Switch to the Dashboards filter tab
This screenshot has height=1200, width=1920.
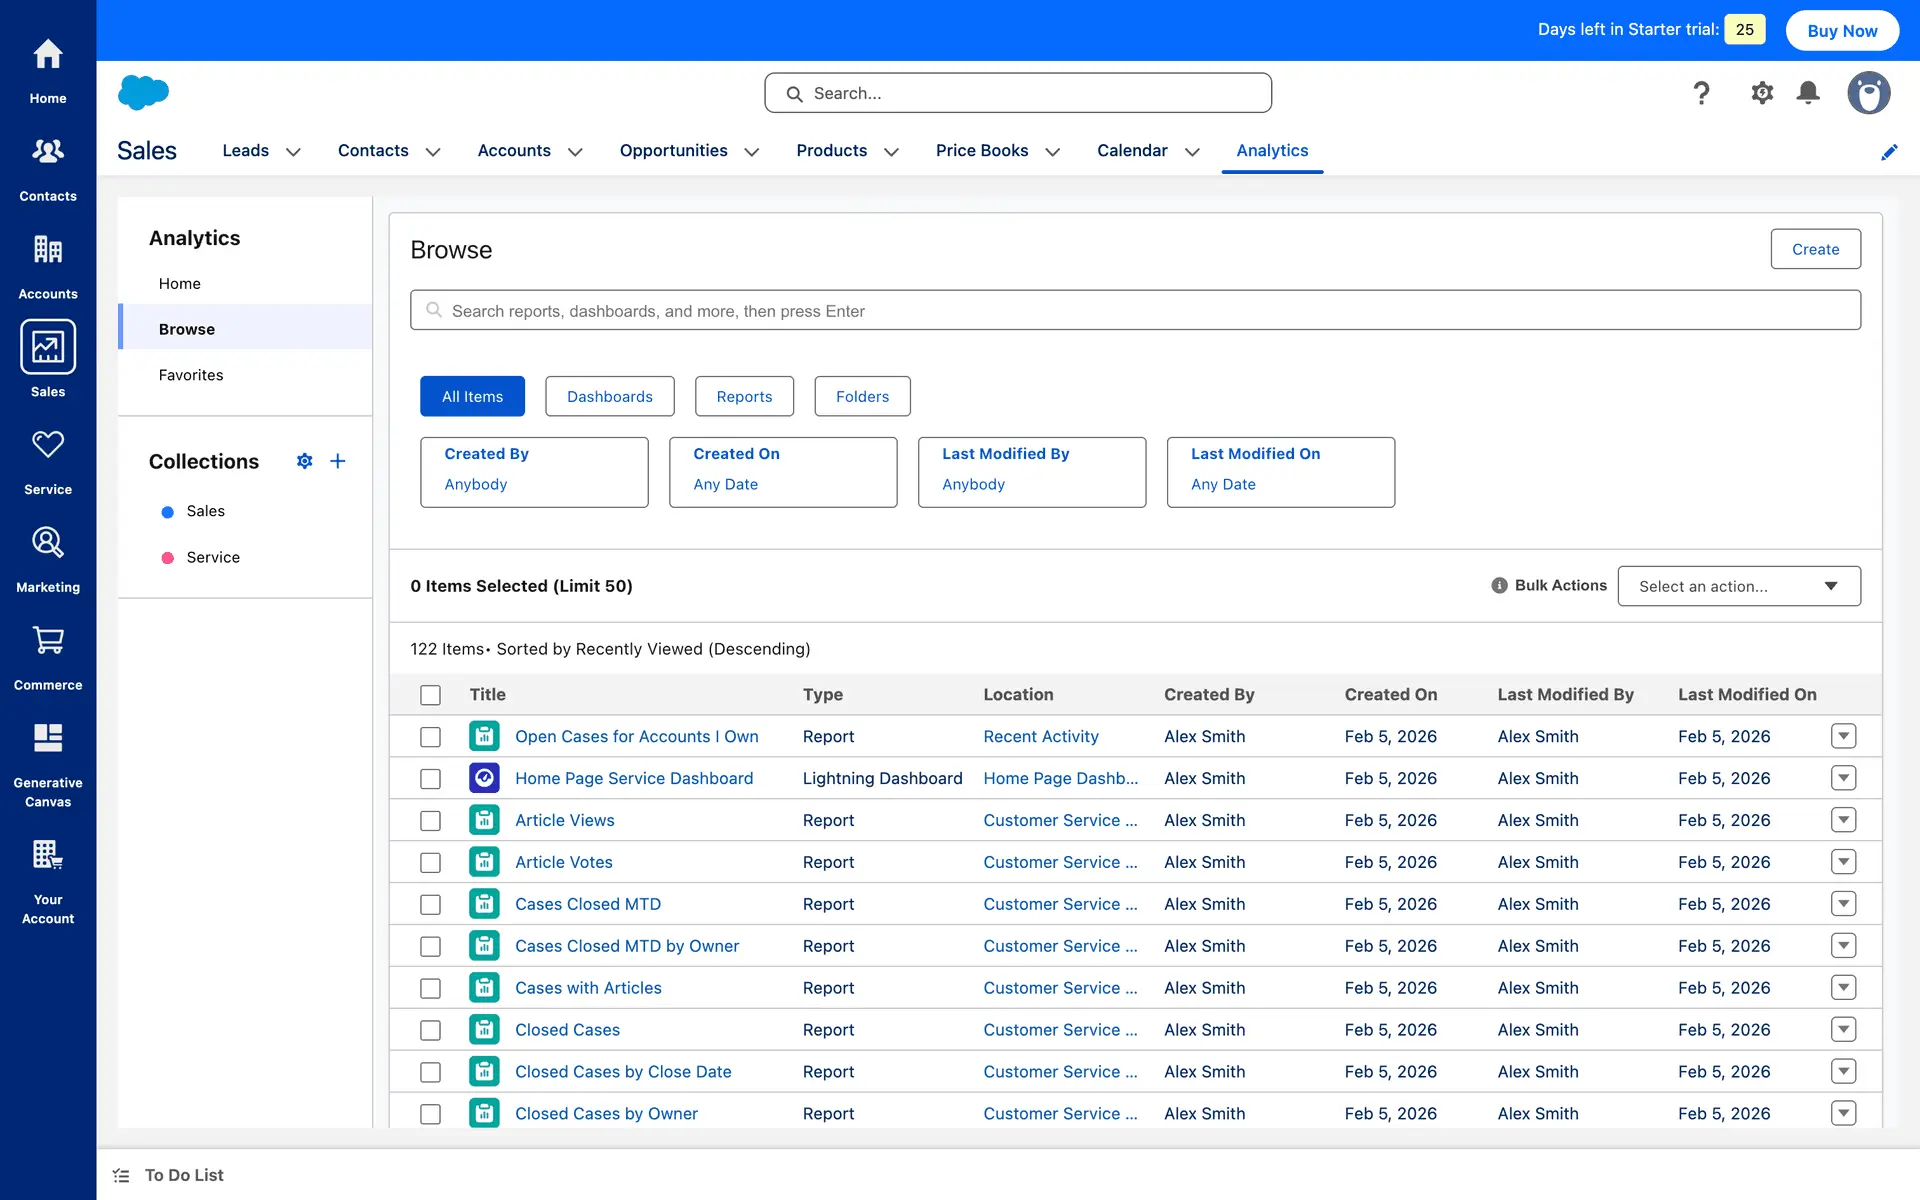(x=609, y=396)
